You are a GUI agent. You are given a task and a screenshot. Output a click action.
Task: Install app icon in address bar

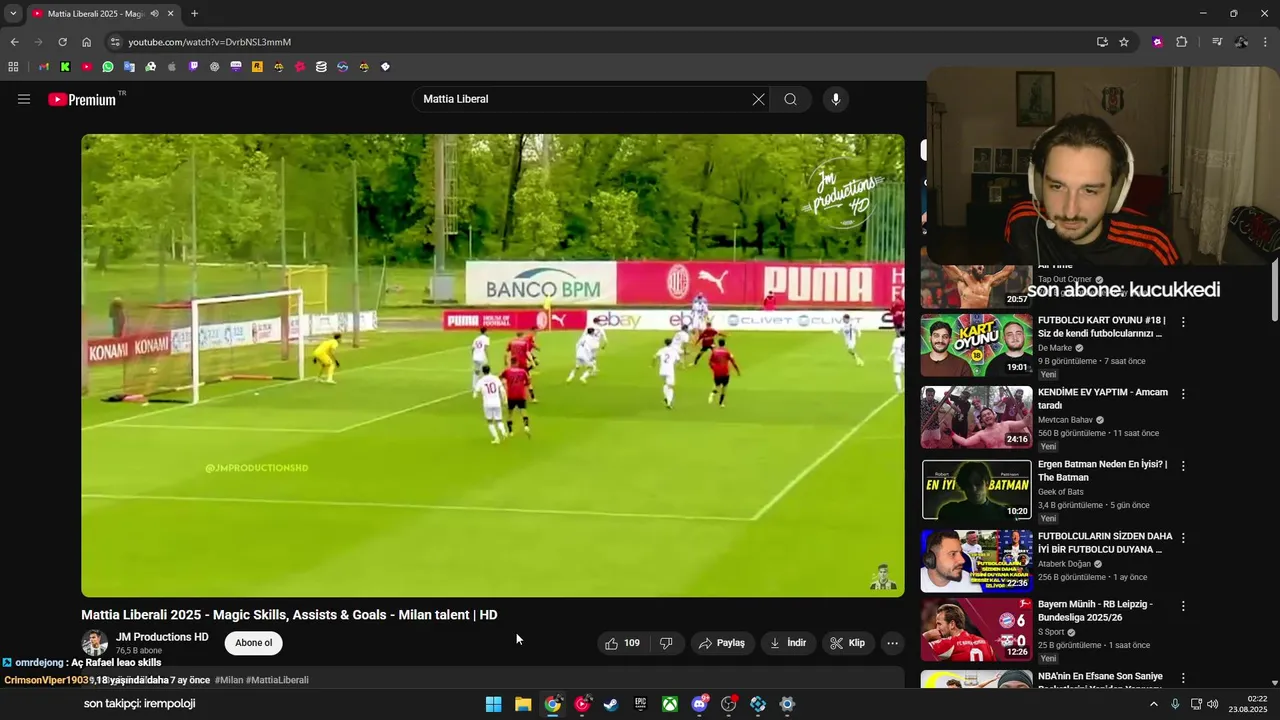[1102, 42]
